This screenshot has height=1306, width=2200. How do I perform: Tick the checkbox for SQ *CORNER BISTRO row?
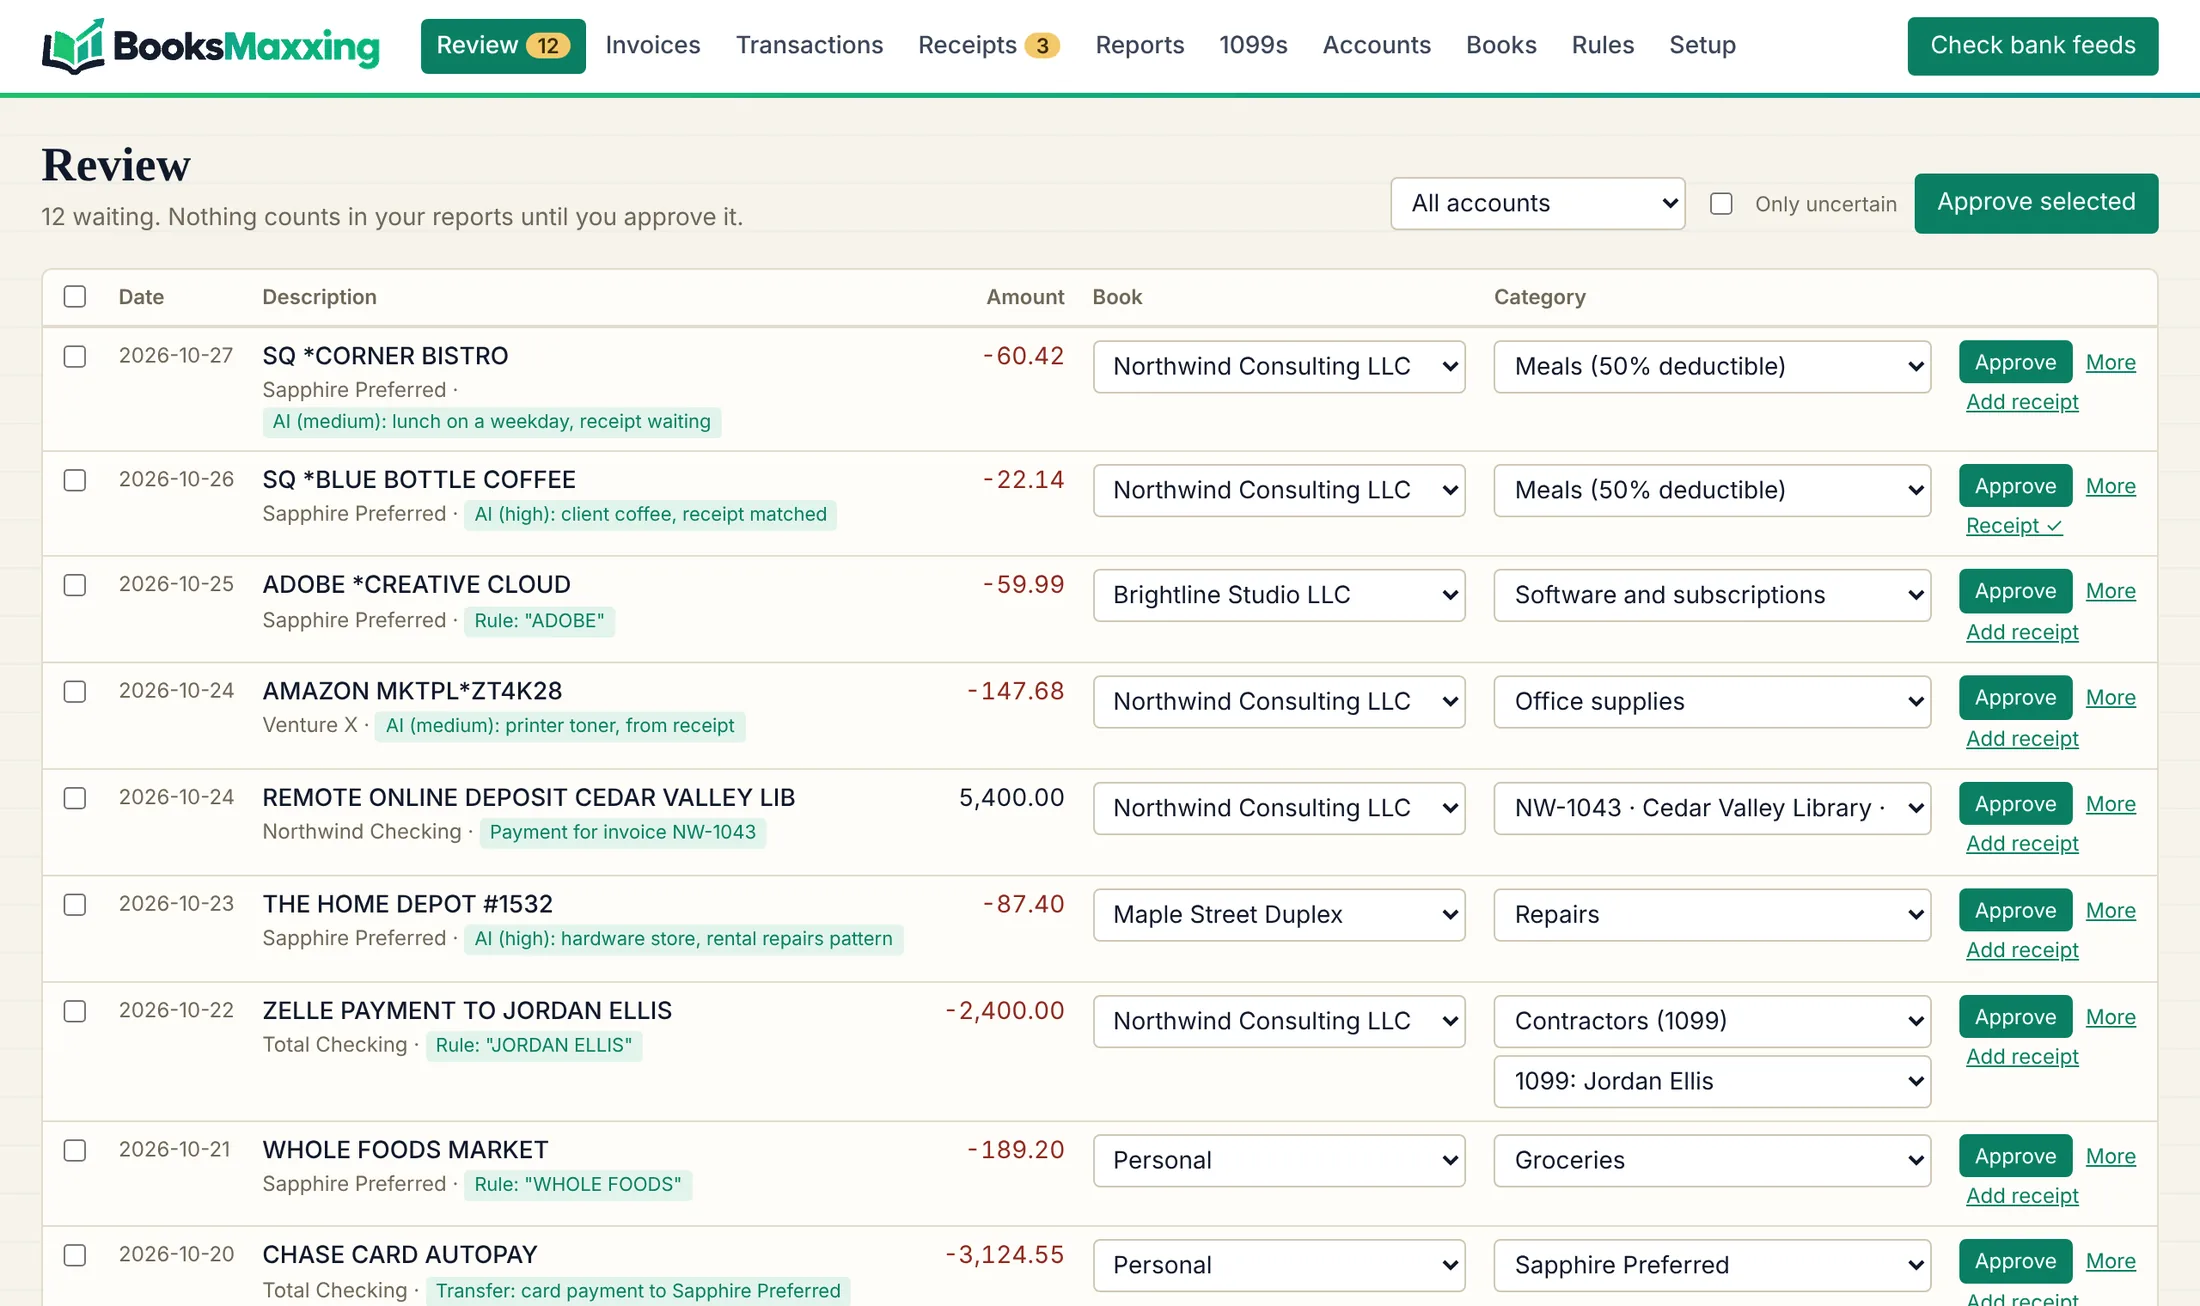pyautogui.click(x=75, y=357)
